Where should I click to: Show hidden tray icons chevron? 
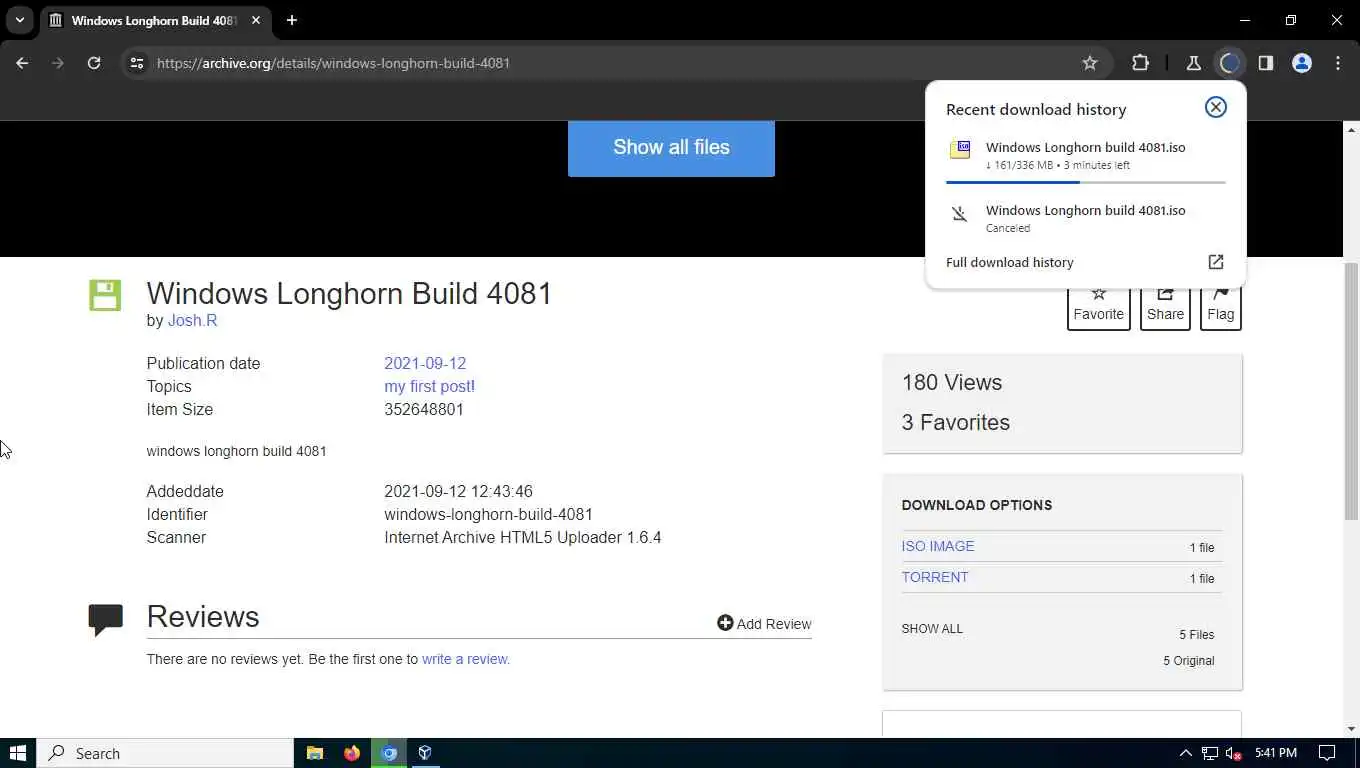point(1185,753)
